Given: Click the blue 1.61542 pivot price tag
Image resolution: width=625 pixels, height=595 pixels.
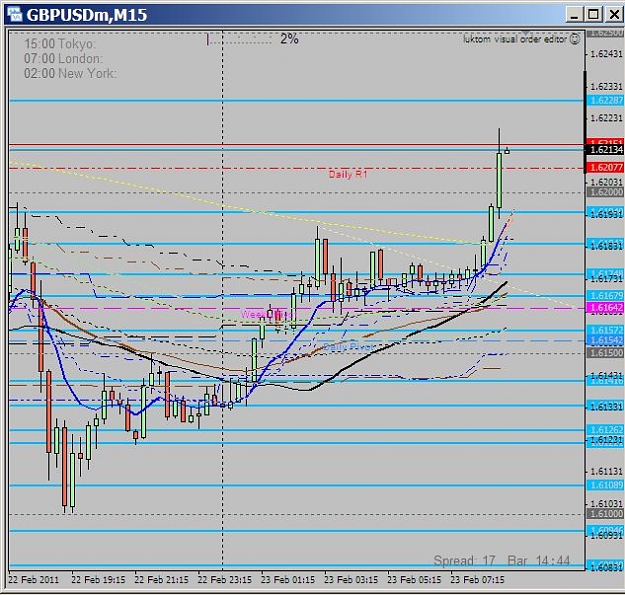Looking at the screenshot, I should (605, 340).
